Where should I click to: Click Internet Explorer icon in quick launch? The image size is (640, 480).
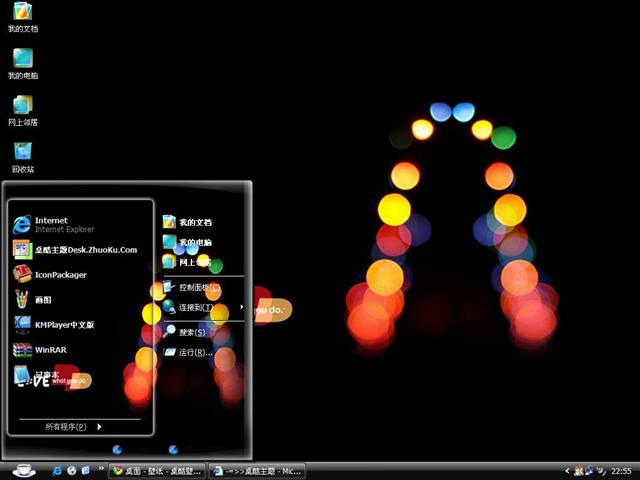[58, 470]
